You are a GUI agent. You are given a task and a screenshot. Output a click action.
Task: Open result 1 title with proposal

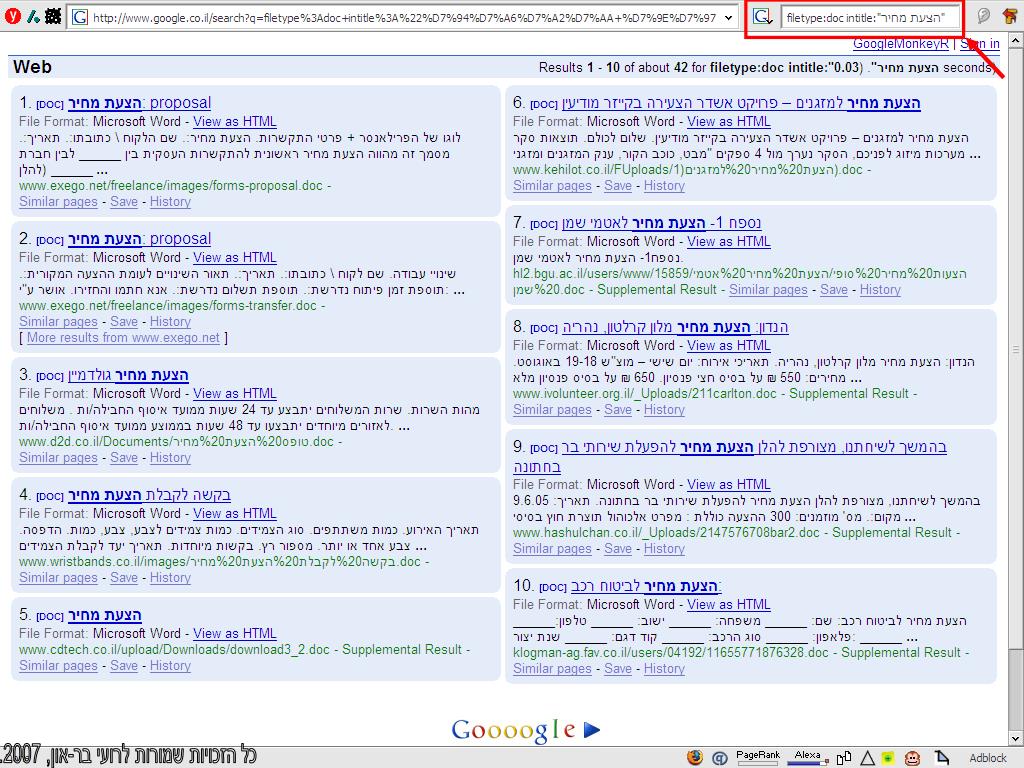[140, 103]
